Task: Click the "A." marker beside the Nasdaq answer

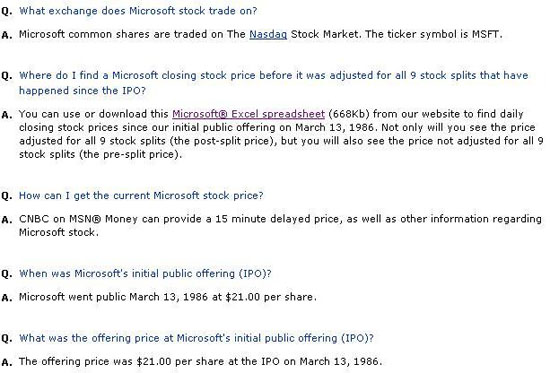Action: click(x=6, y=35)
